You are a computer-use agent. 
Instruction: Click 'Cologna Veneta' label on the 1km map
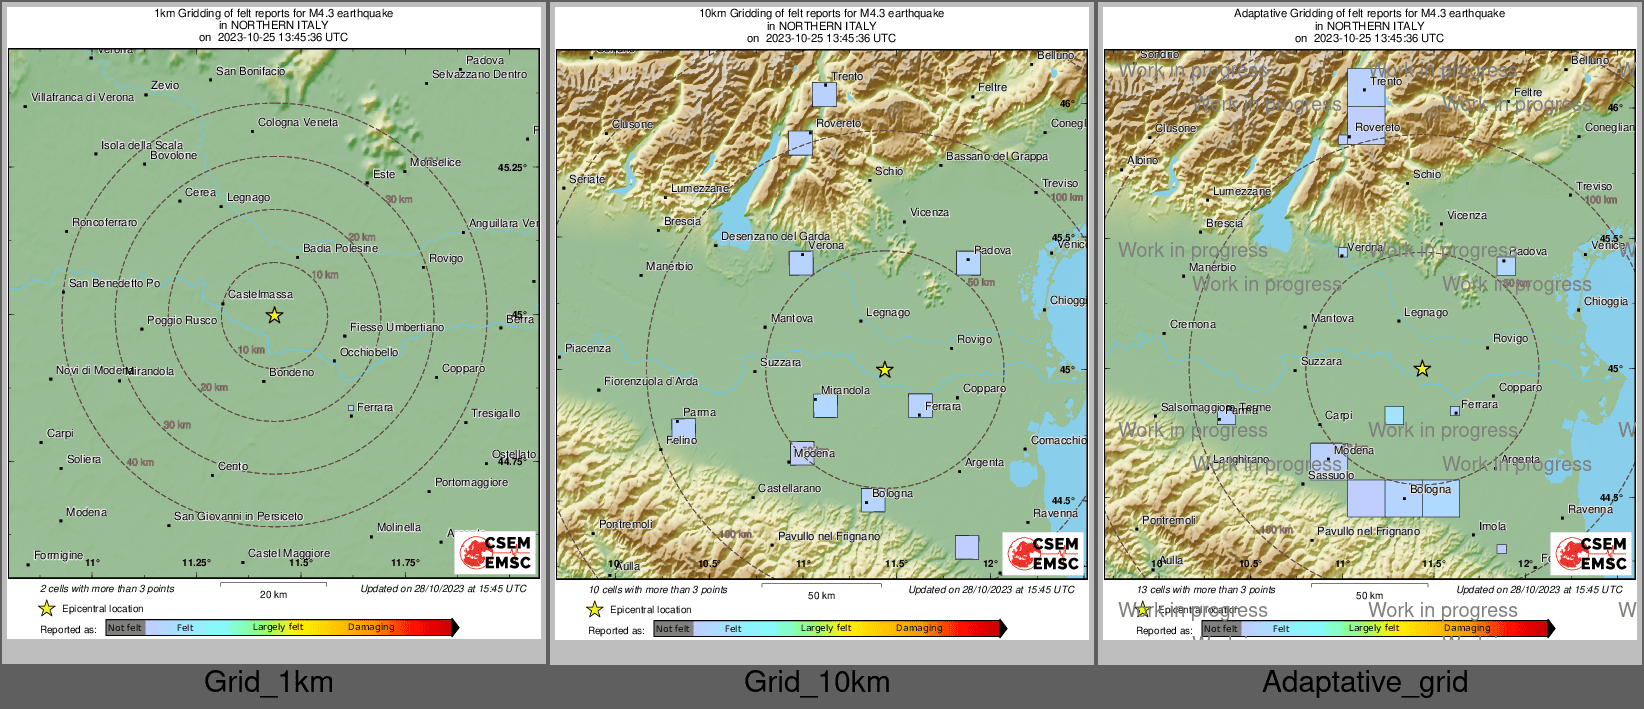(298, 122)
